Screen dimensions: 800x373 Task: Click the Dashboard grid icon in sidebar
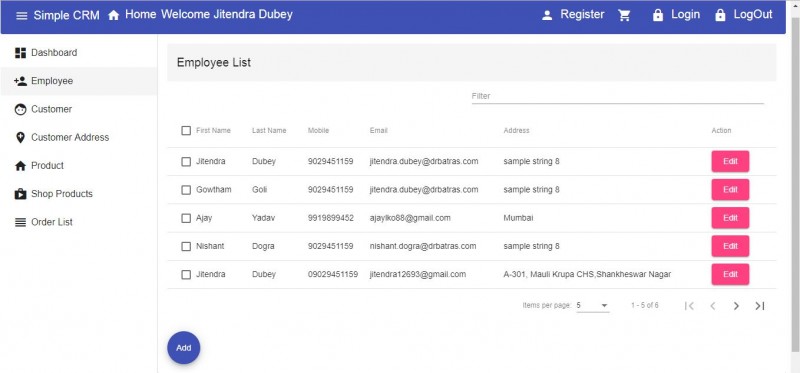tap(20, 53)
